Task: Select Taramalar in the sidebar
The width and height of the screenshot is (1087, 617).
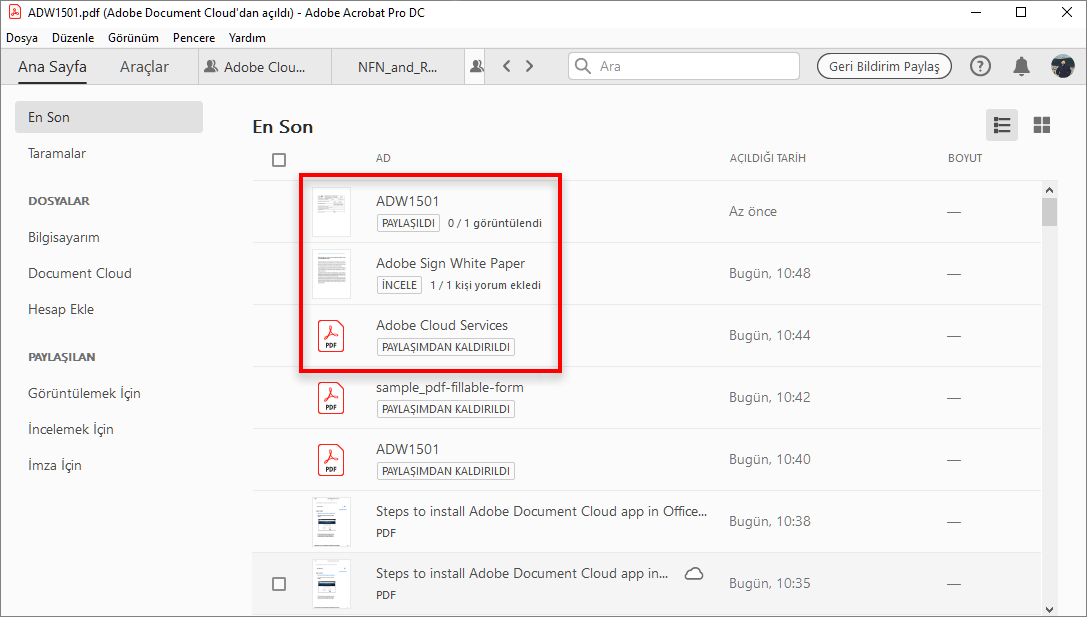Action: (x=57, y=153)
